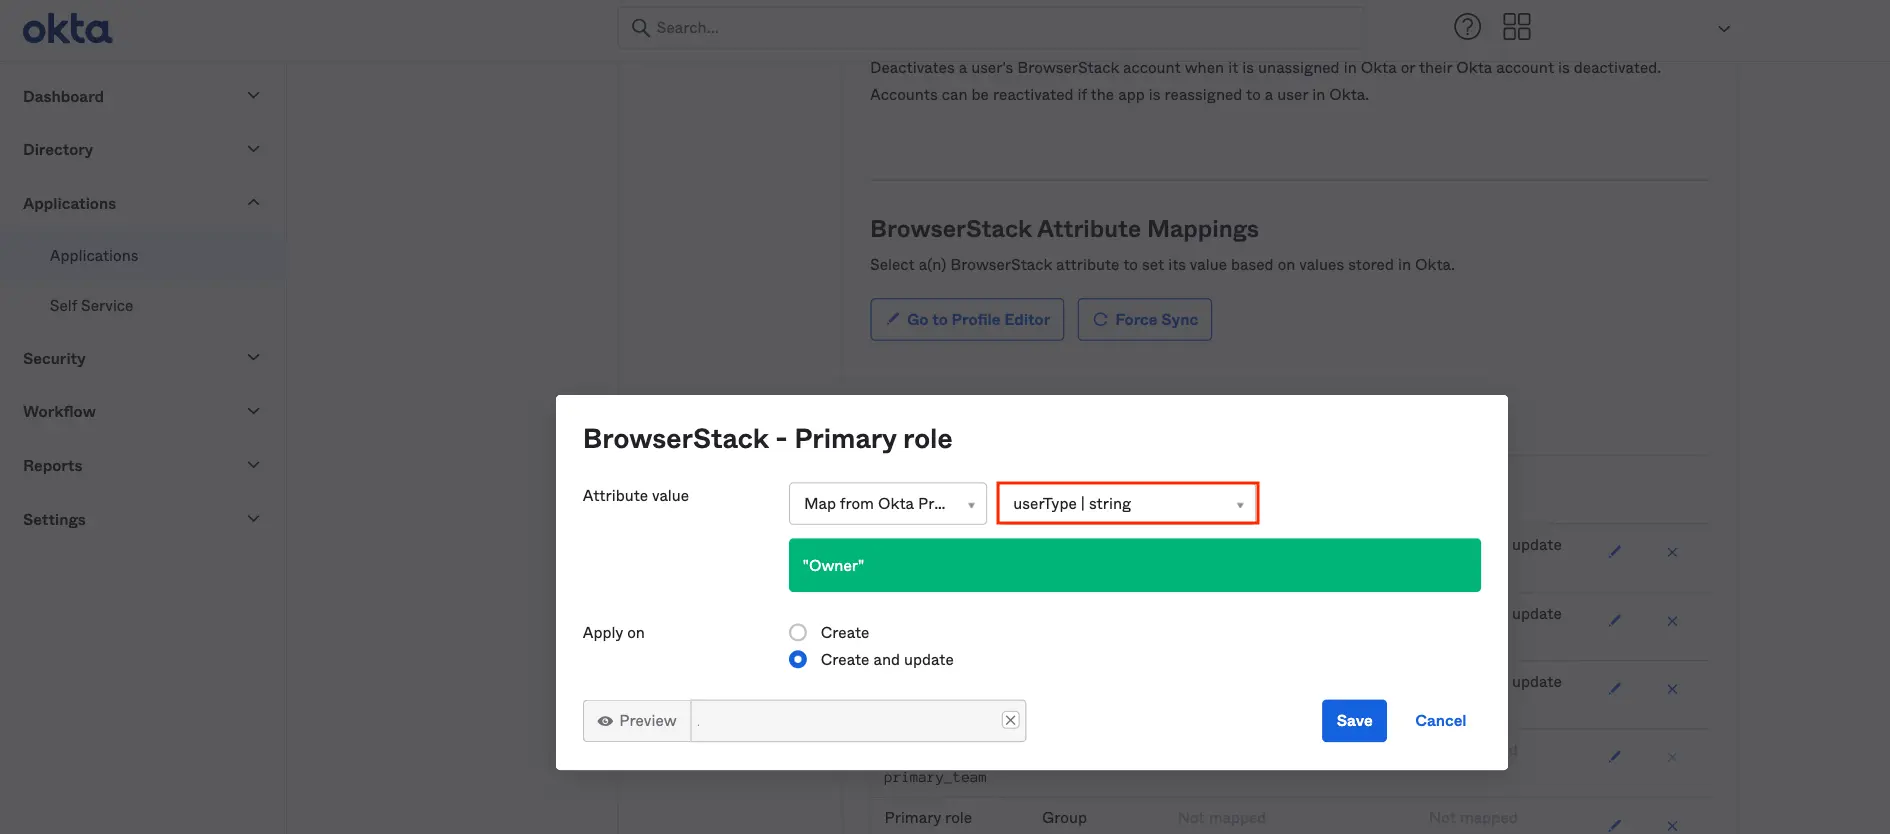The image size is (1890, 834).
Task: Open the Map from Okta Profile dropdown
Action: coord(887,504)
